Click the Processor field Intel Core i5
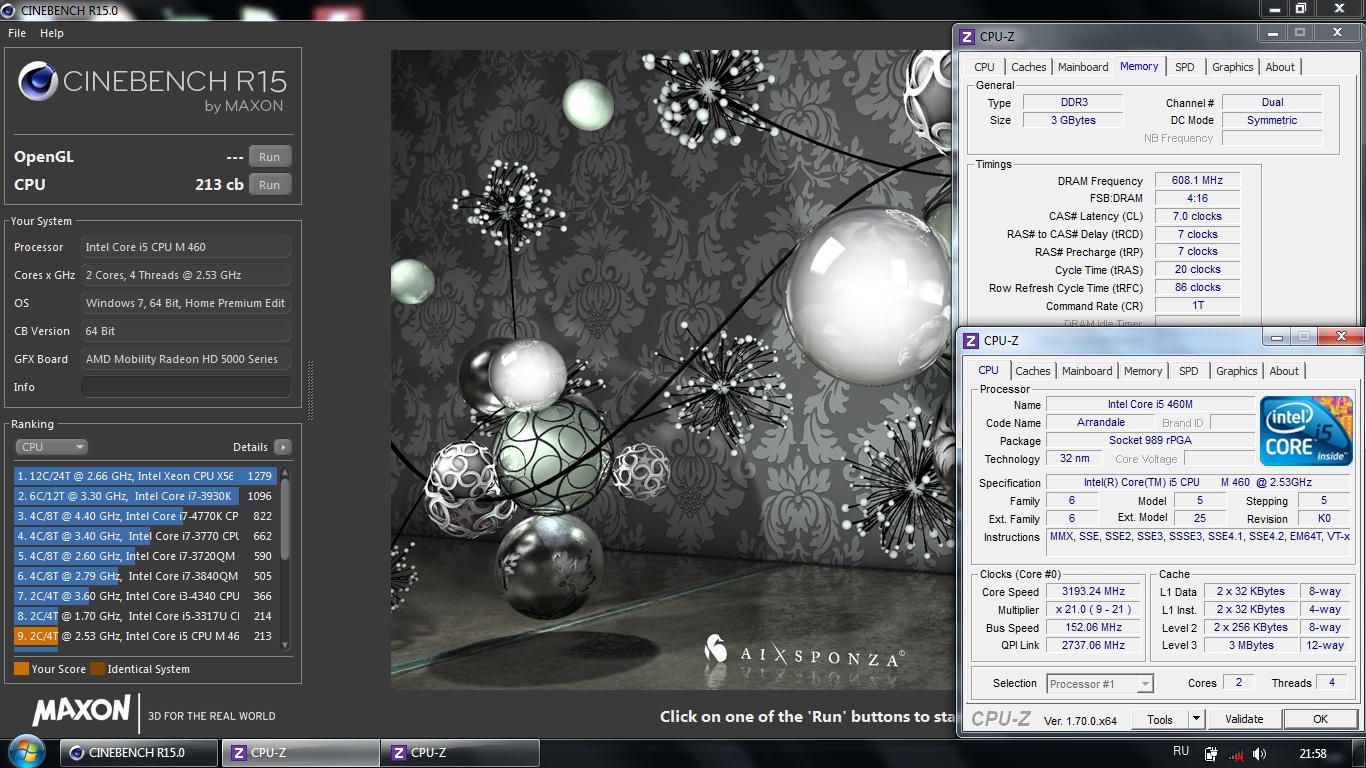 coord(186,247)
